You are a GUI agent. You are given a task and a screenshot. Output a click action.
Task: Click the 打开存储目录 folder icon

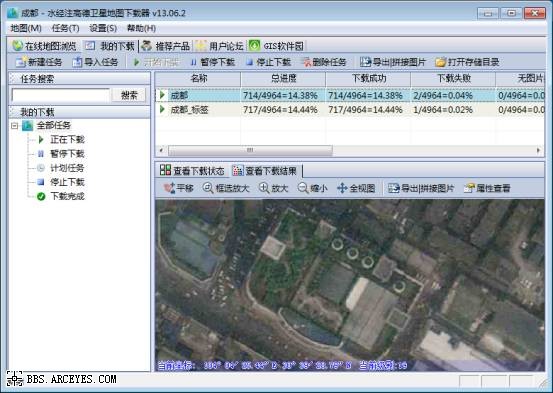click(440, 62)
